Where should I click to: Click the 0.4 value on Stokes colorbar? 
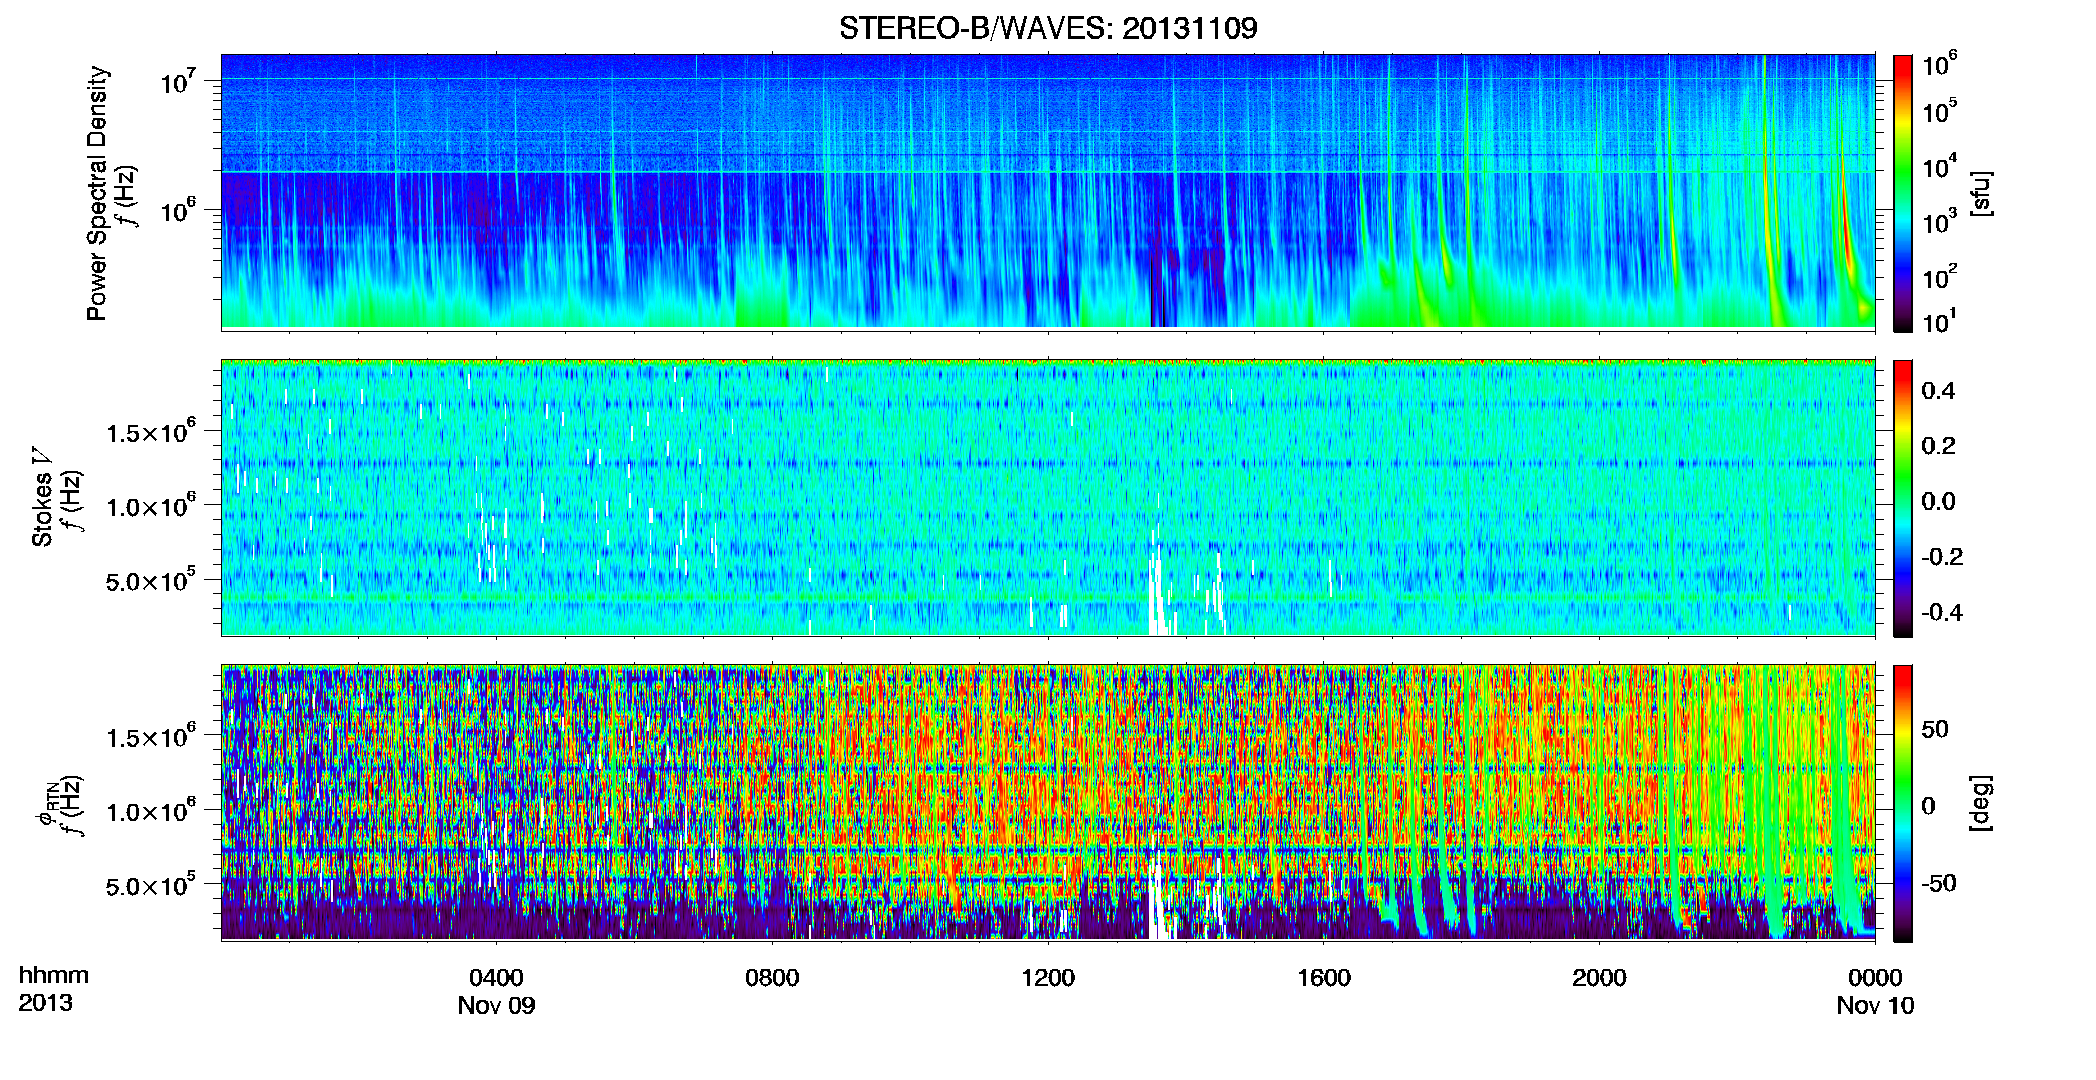(x=1938, y=391)
